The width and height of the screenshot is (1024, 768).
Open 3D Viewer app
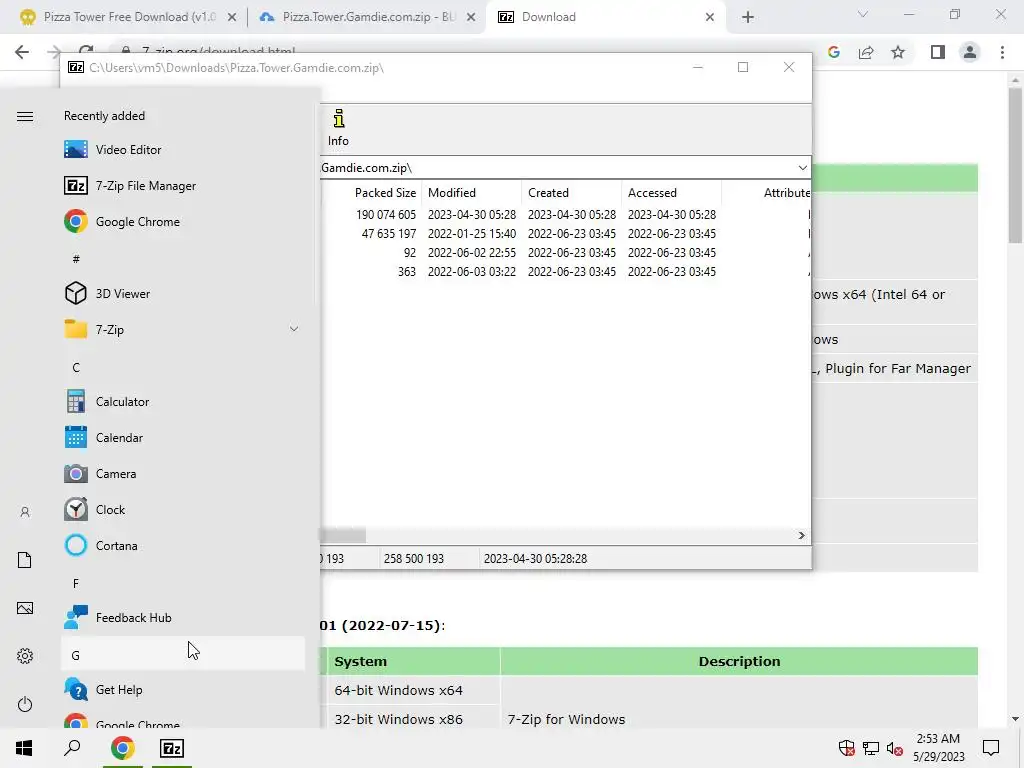point(183,293)
